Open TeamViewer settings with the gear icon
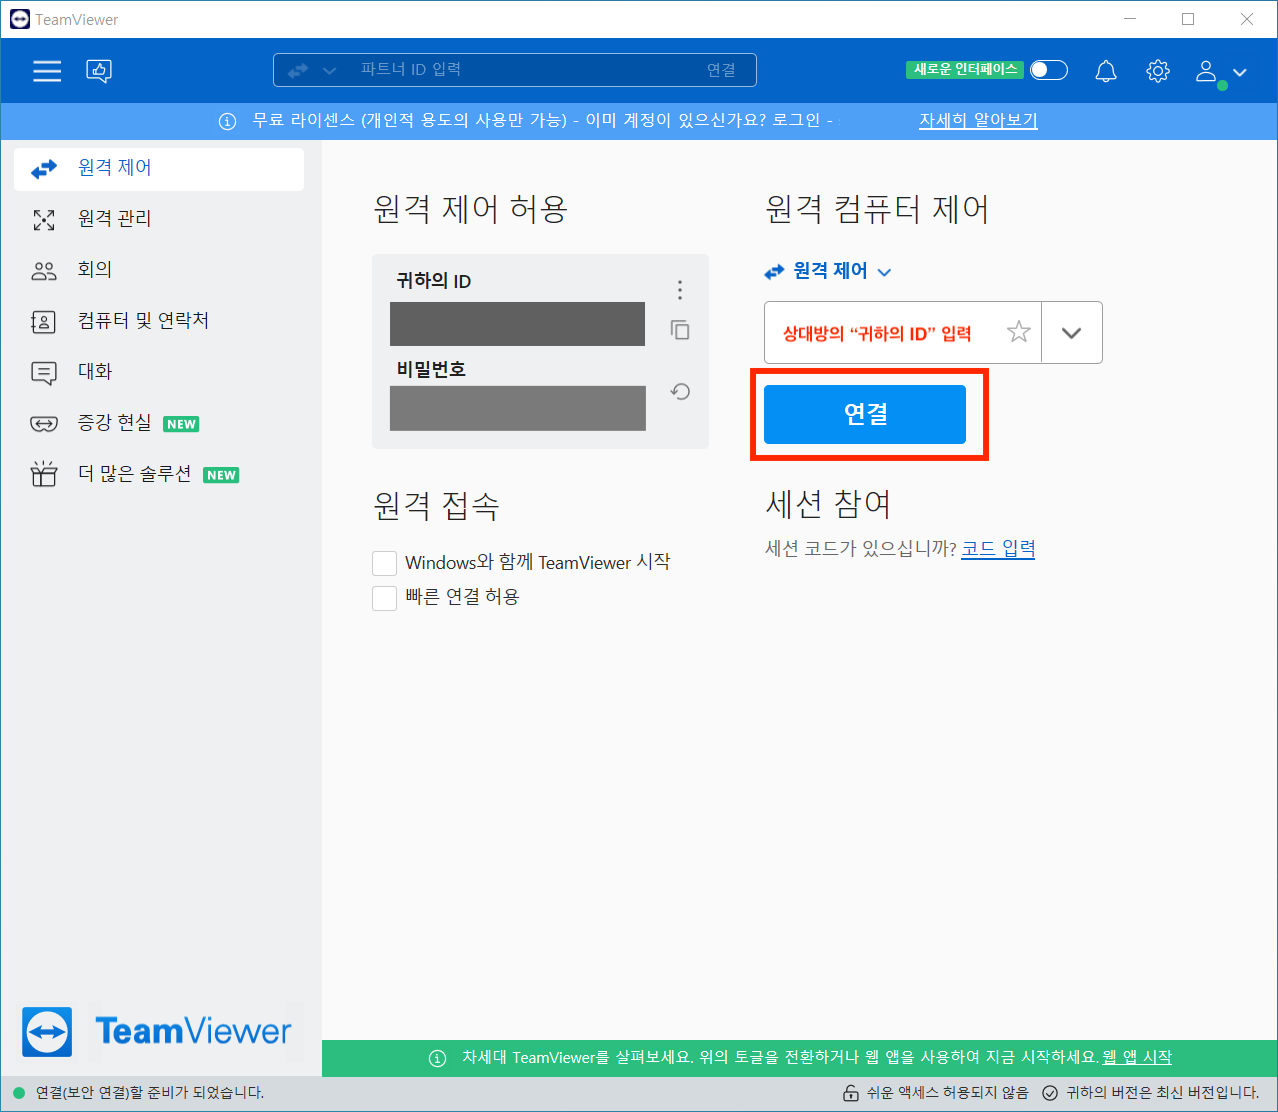Screen dimensions: 1278x1112 pos(1157,70)
